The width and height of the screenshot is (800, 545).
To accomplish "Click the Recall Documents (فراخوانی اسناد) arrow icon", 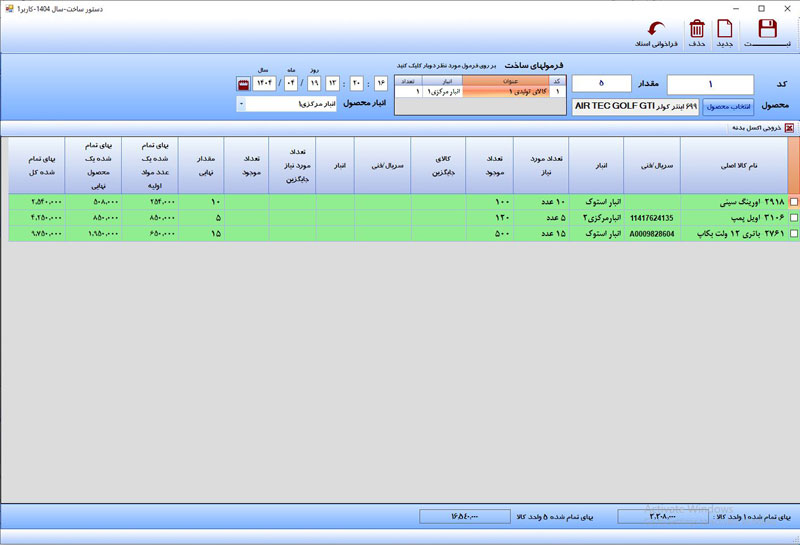I will [656, 29].
